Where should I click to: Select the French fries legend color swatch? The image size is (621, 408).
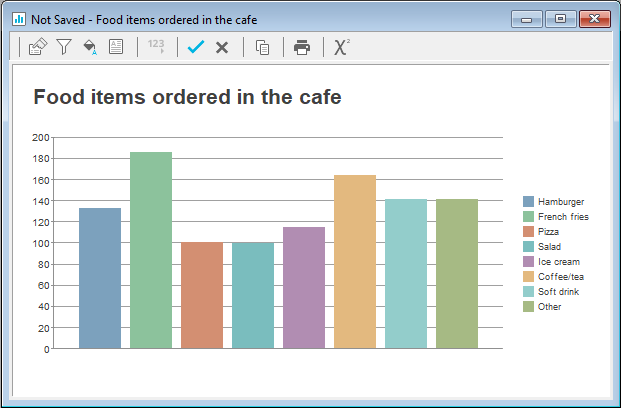528,217
